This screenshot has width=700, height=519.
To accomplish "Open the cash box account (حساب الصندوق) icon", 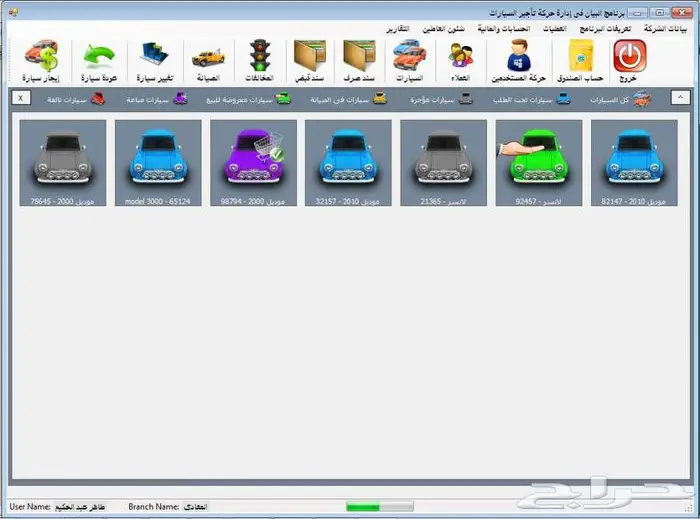I will [581, 58].
